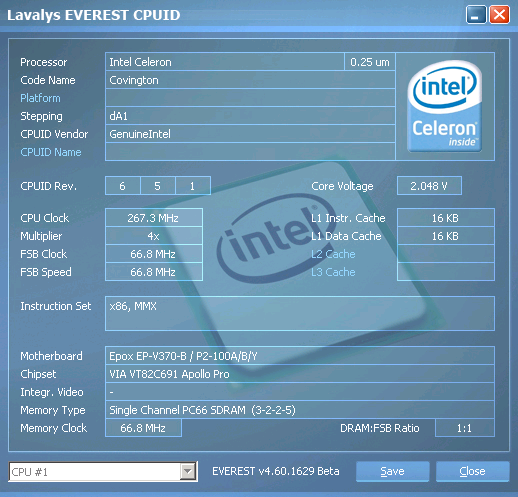Click the L3 Cache link label
This screenshot has height=497, width=518.
[333, 272]
